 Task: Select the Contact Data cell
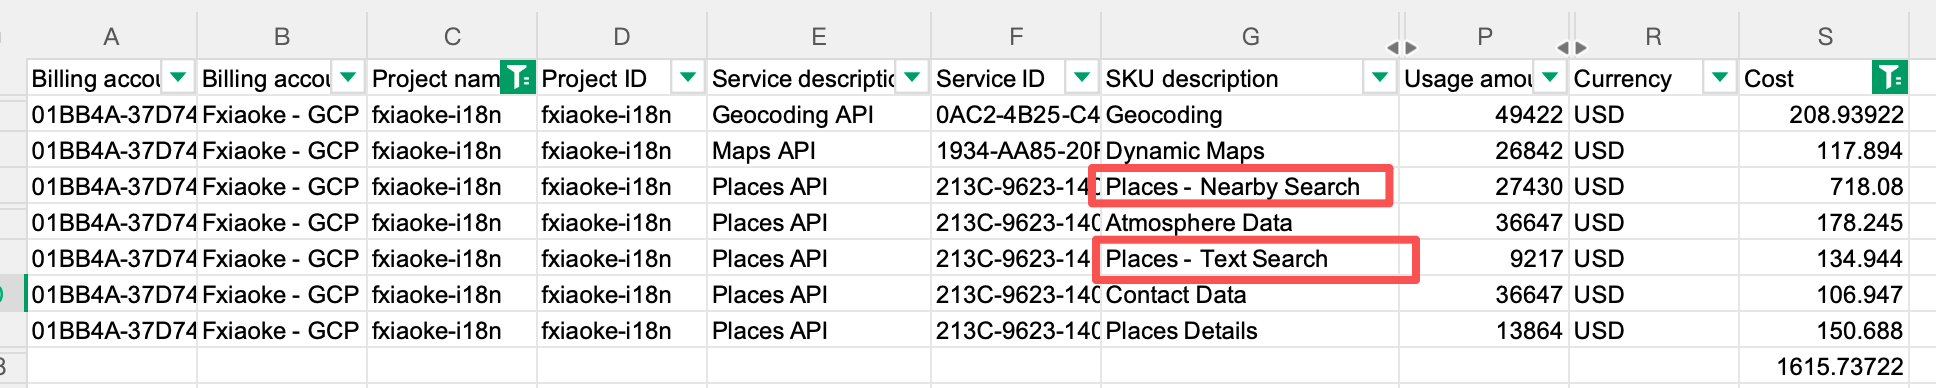tap(1250, 294)
